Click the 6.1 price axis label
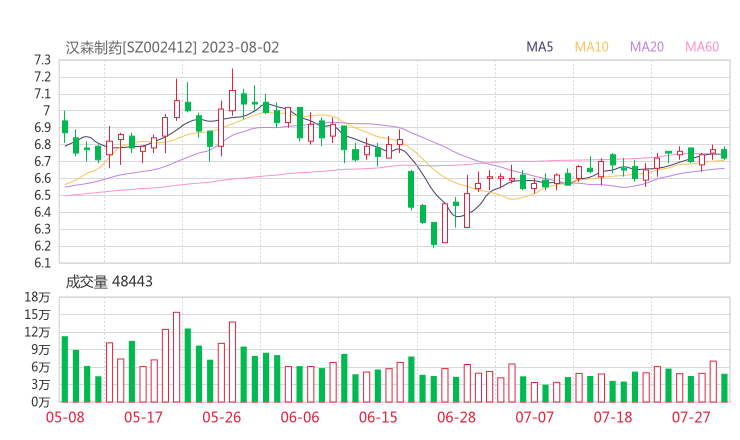 pyautogui.click(x=42, y=263)
